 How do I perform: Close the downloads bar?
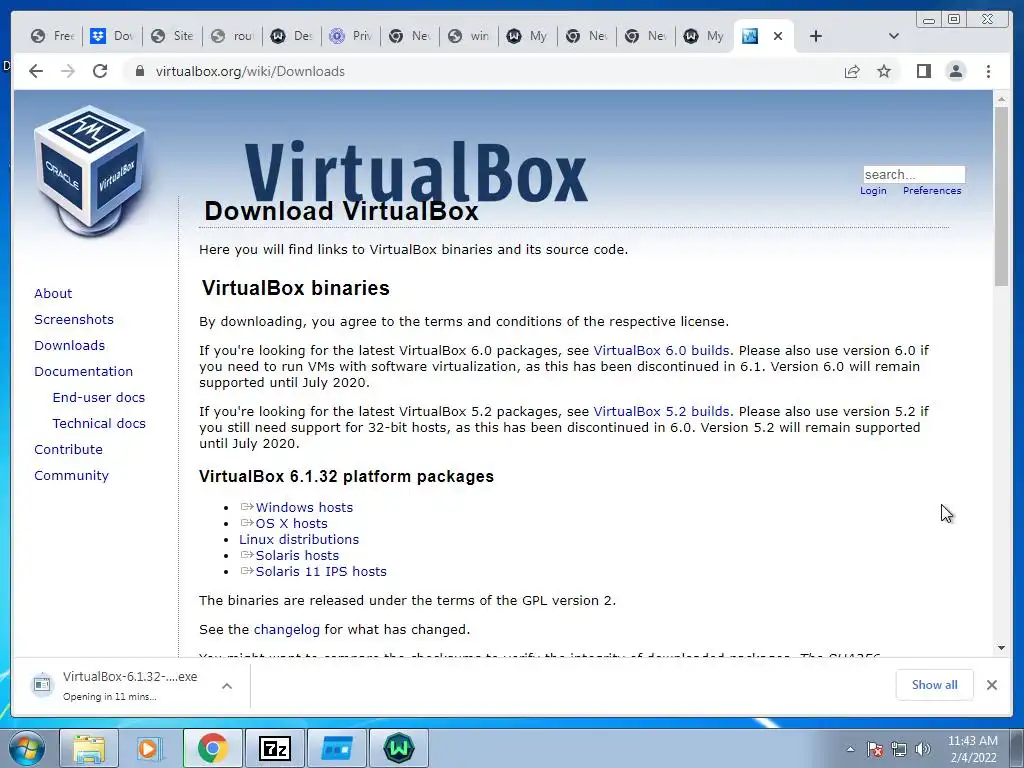click(x=992, y=685)
